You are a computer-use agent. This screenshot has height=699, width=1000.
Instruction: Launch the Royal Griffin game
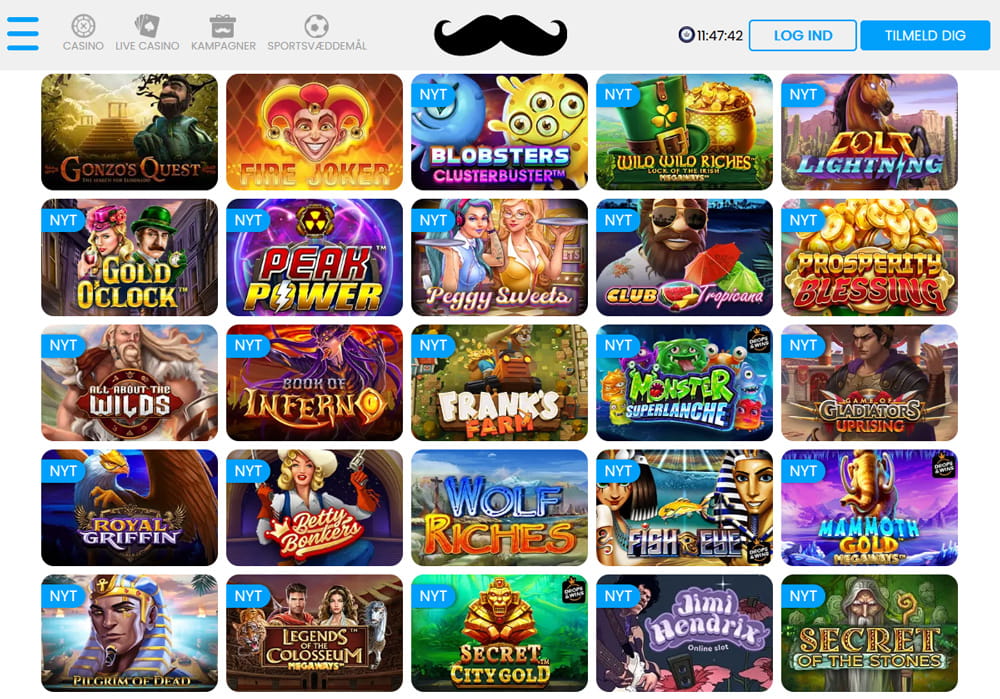point(129,508)
